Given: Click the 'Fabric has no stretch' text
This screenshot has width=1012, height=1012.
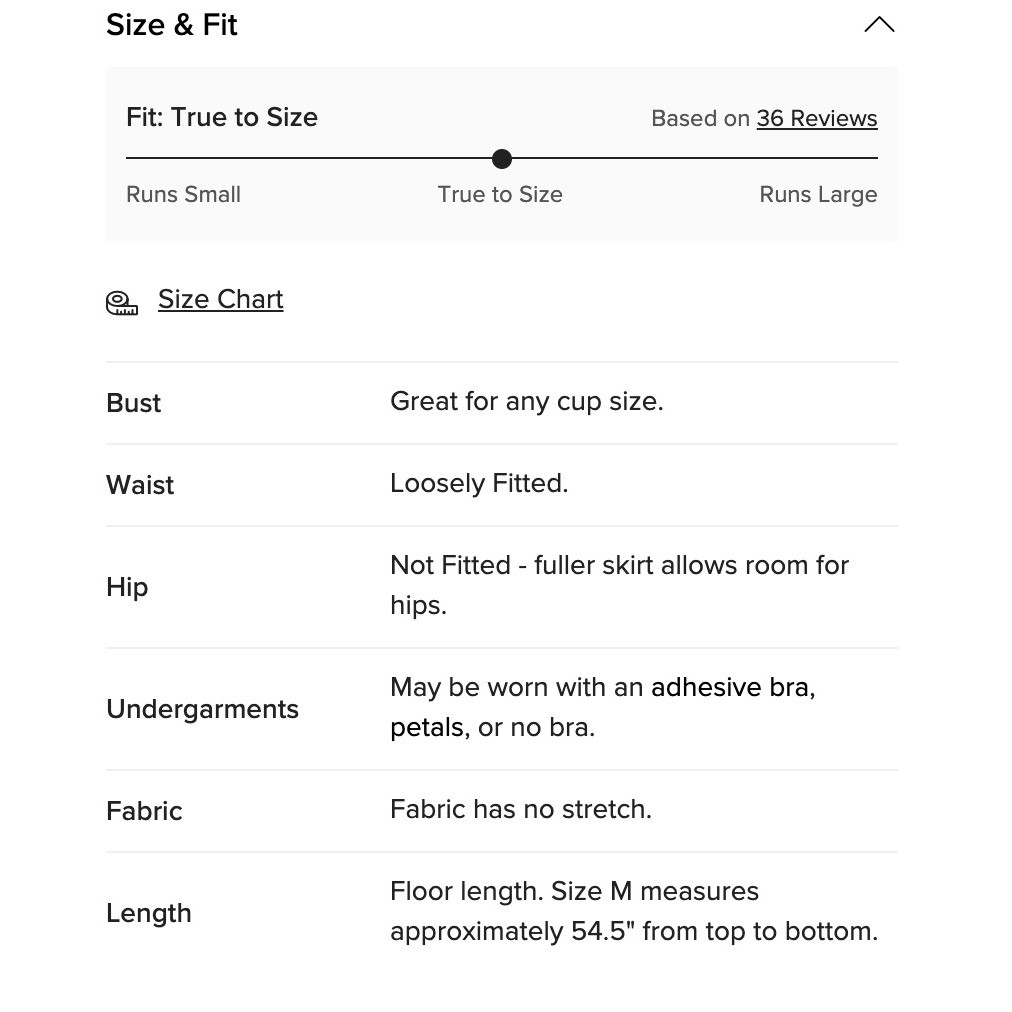Looking at the screenshot, I should tap(521, 809).
